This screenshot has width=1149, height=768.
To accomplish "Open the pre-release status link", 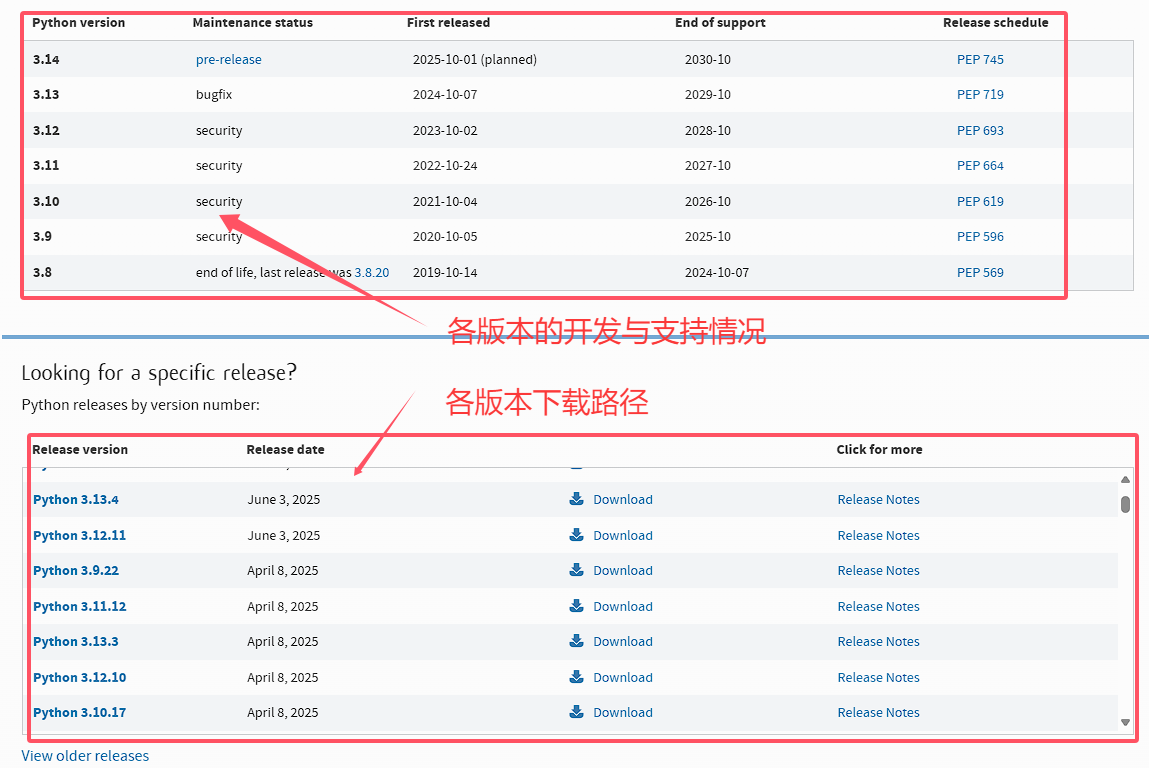I will click(x=228, y=60).
